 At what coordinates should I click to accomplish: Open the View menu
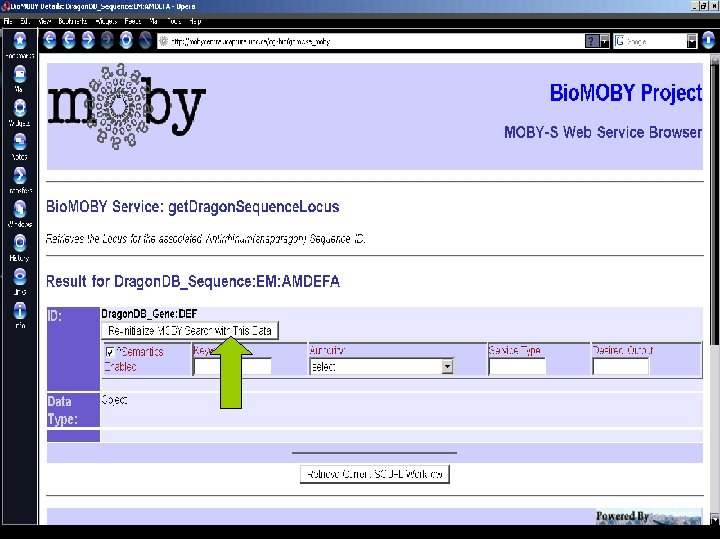pos(45,21)
